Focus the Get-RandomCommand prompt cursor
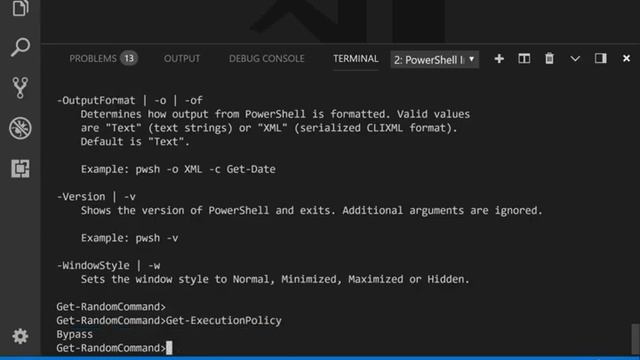The height and width of the screenshot is (360, 640). pyautogui.click(x=169, y=348)
